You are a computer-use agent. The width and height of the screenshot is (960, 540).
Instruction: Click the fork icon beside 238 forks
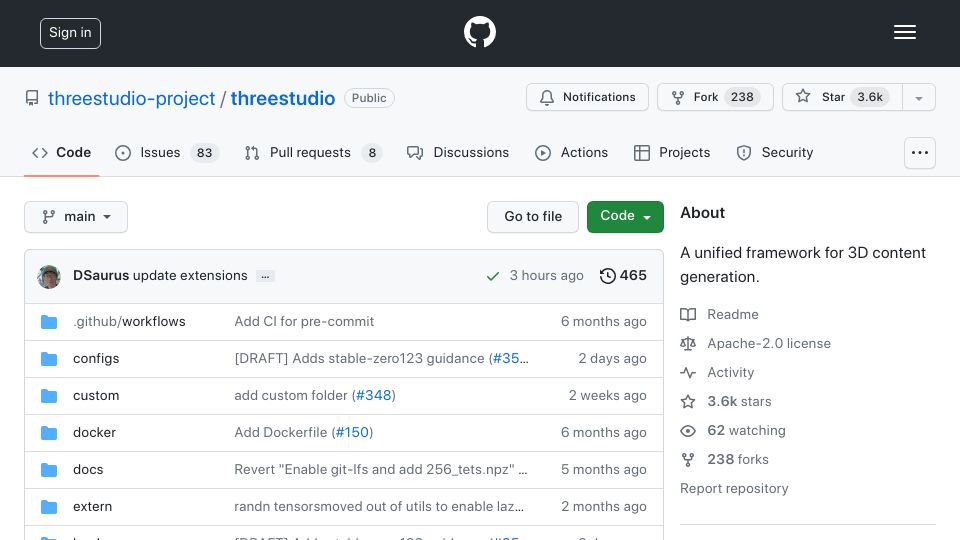tap(688, 459)
